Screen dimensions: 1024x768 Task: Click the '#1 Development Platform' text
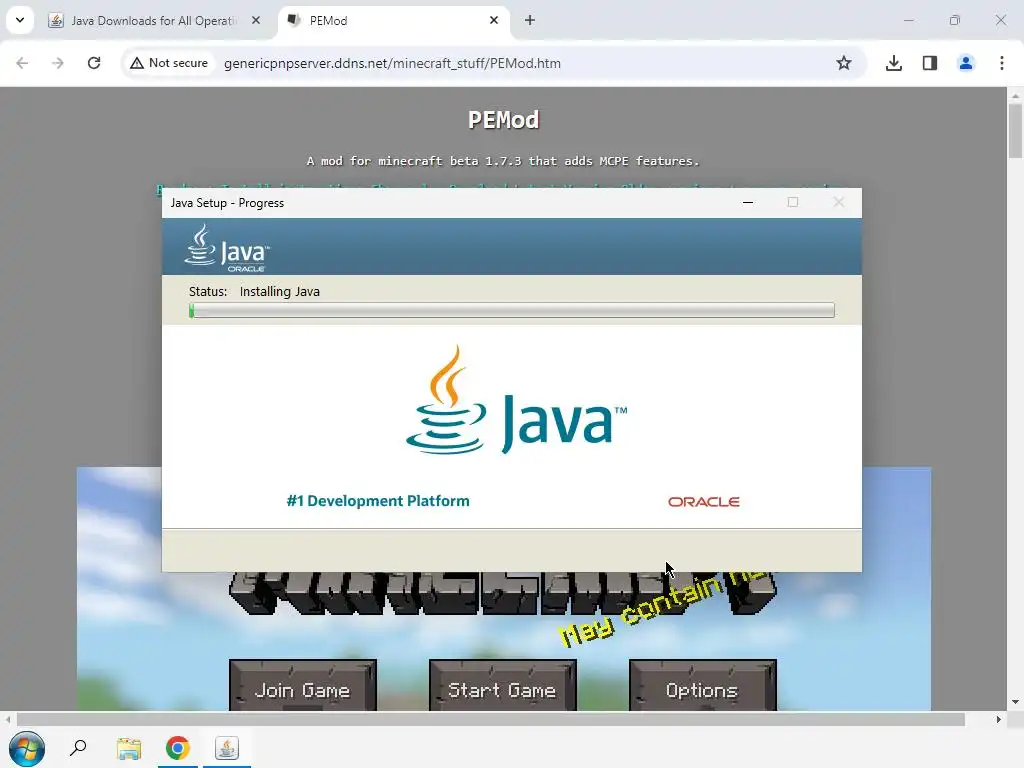(x=377, y=501)
